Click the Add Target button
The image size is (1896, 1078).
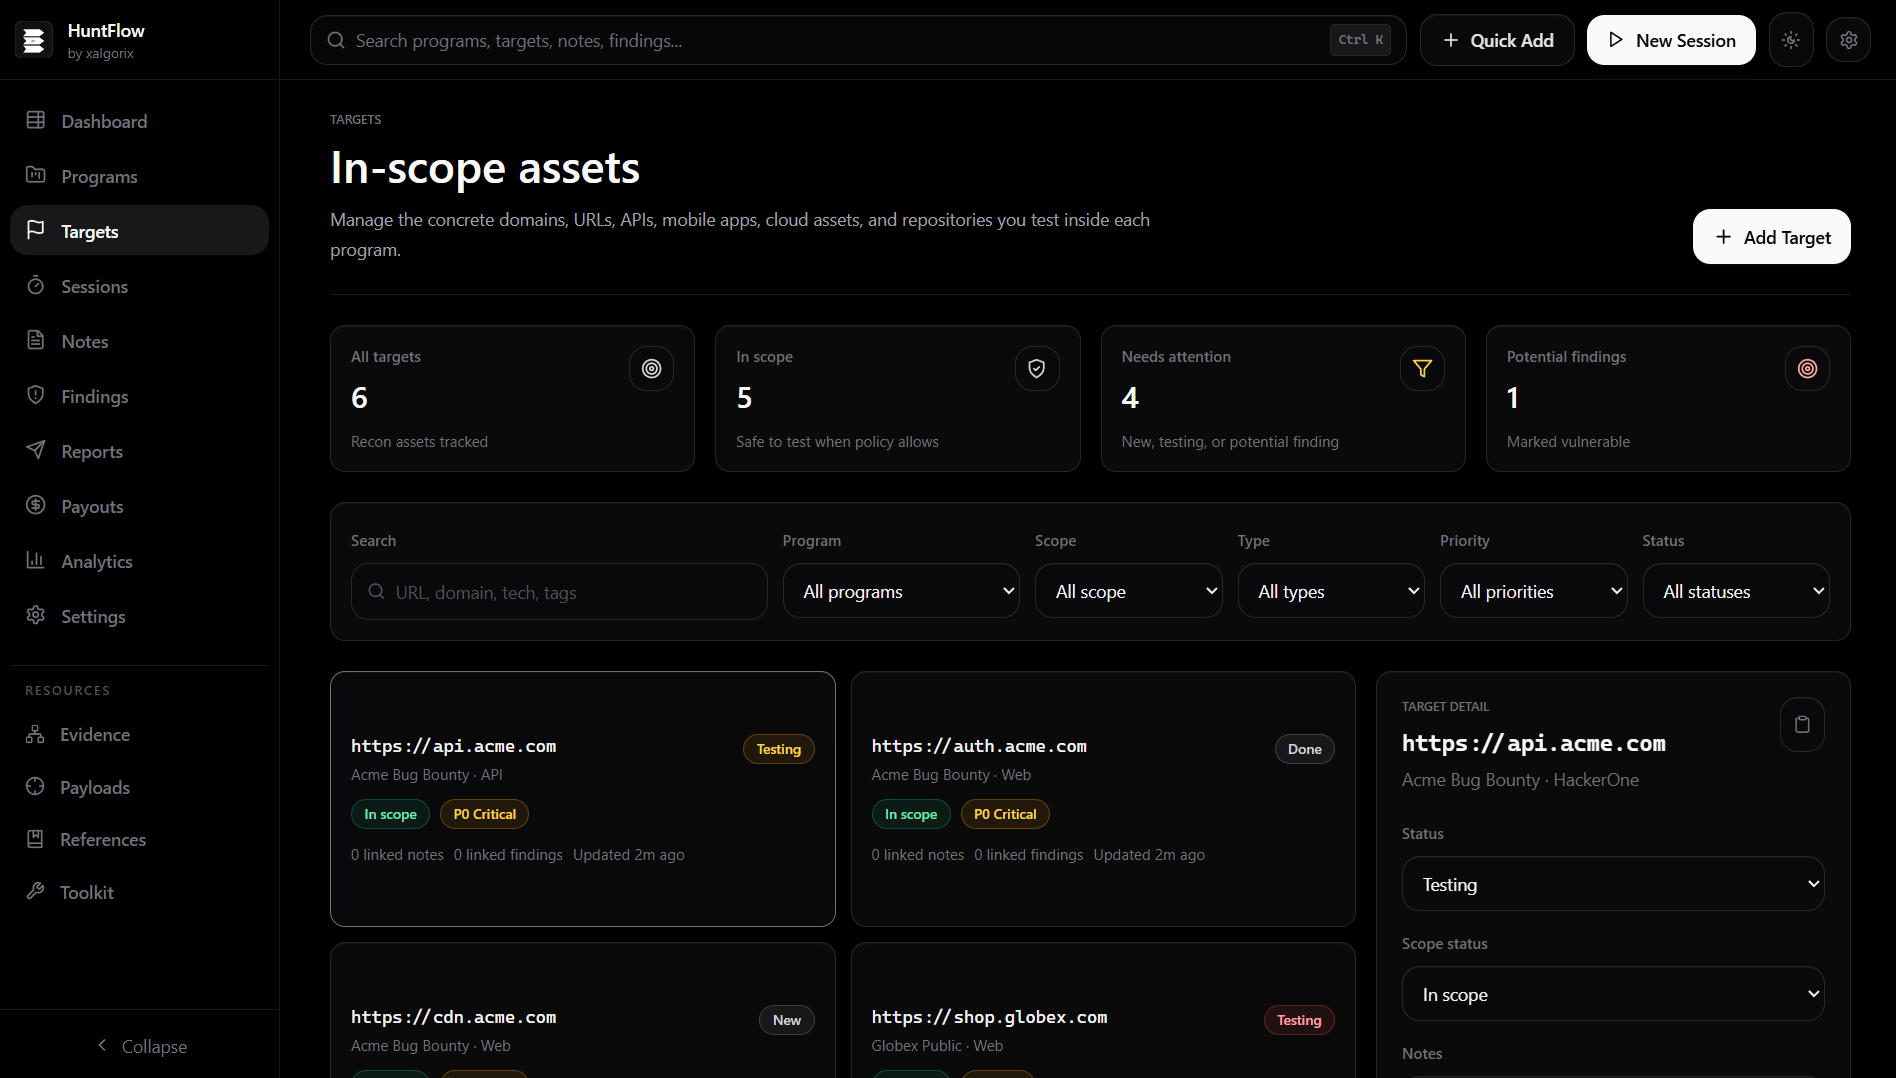tap(1771, 237)
